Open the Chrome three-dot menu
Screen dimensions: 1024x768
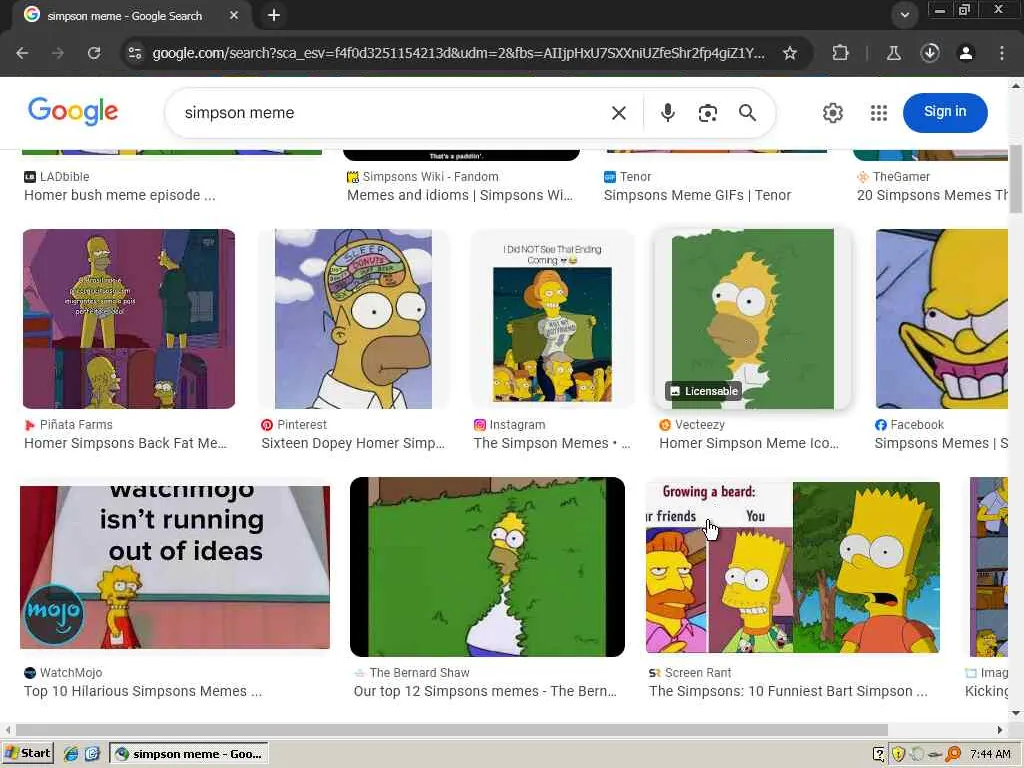tap(1002, 53)
